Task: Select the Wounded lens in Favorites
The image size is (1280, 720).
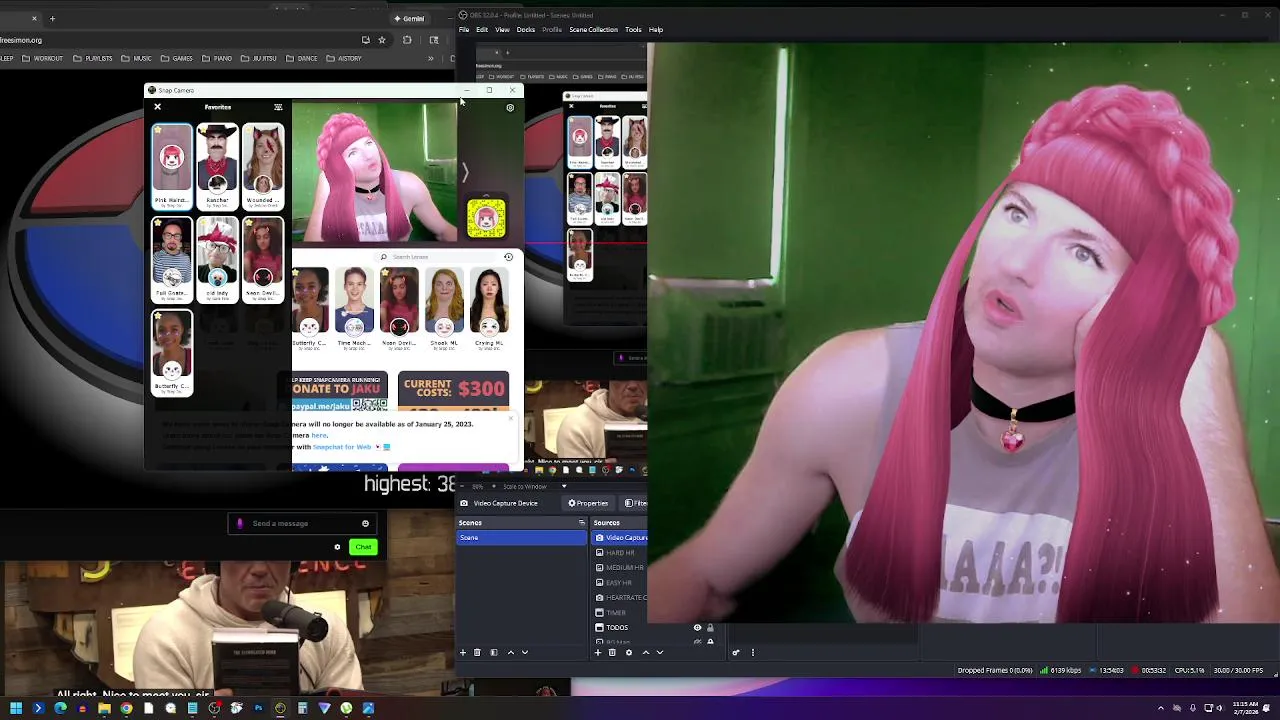Action: click(263, 166)
